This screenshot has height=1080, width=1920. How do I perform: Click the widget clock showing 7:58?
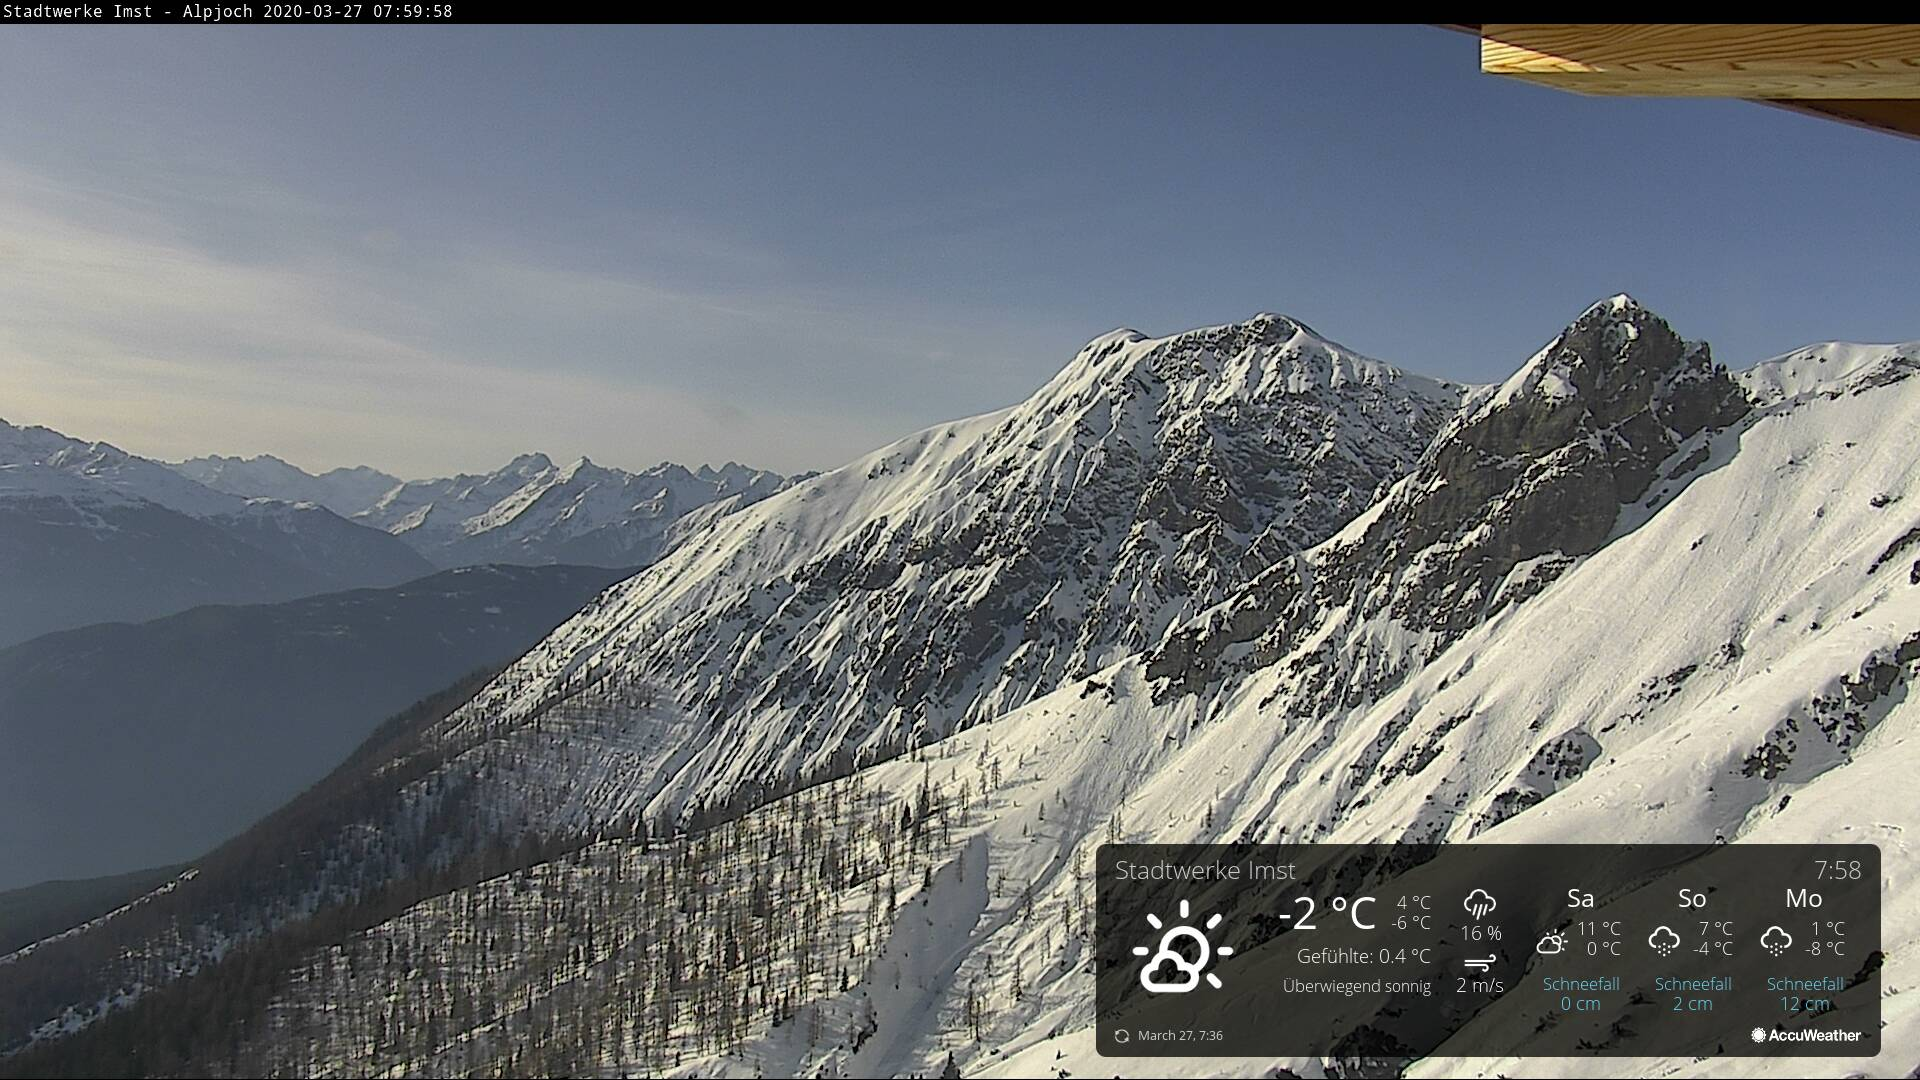[x=1838, y=870]
